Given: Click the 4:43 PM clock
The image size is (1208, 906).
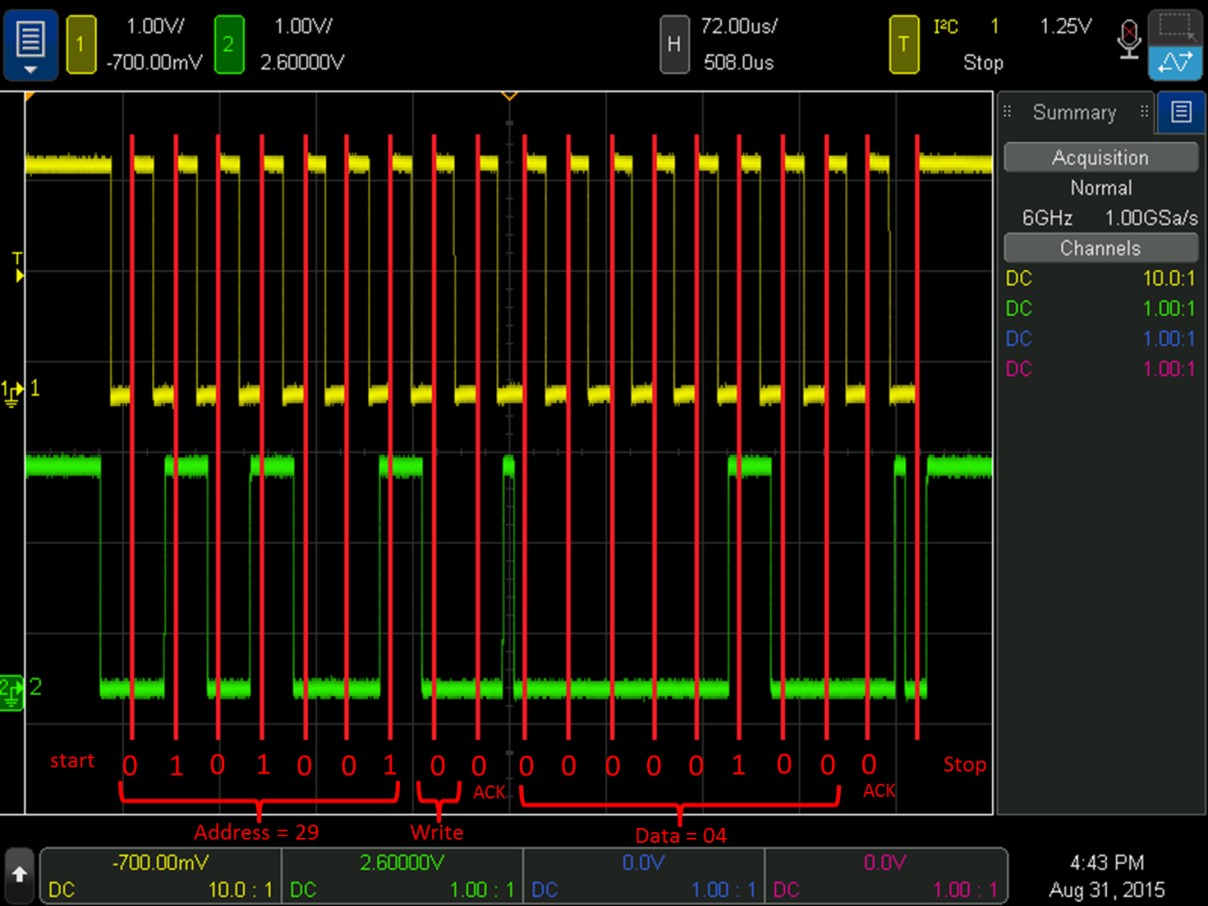Looking at the screenshot, I should (x=1105, y=862).
